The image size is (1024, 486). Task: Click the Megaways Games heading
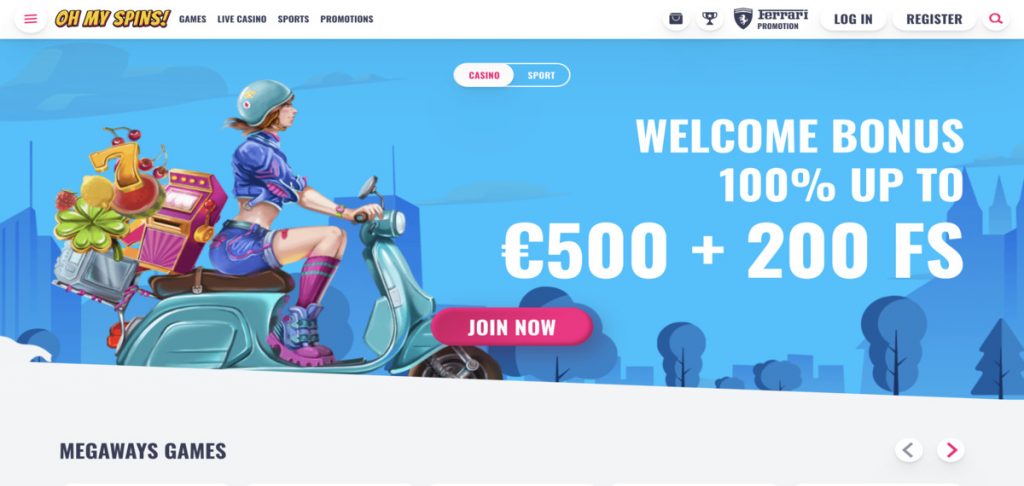coord(143,451)
